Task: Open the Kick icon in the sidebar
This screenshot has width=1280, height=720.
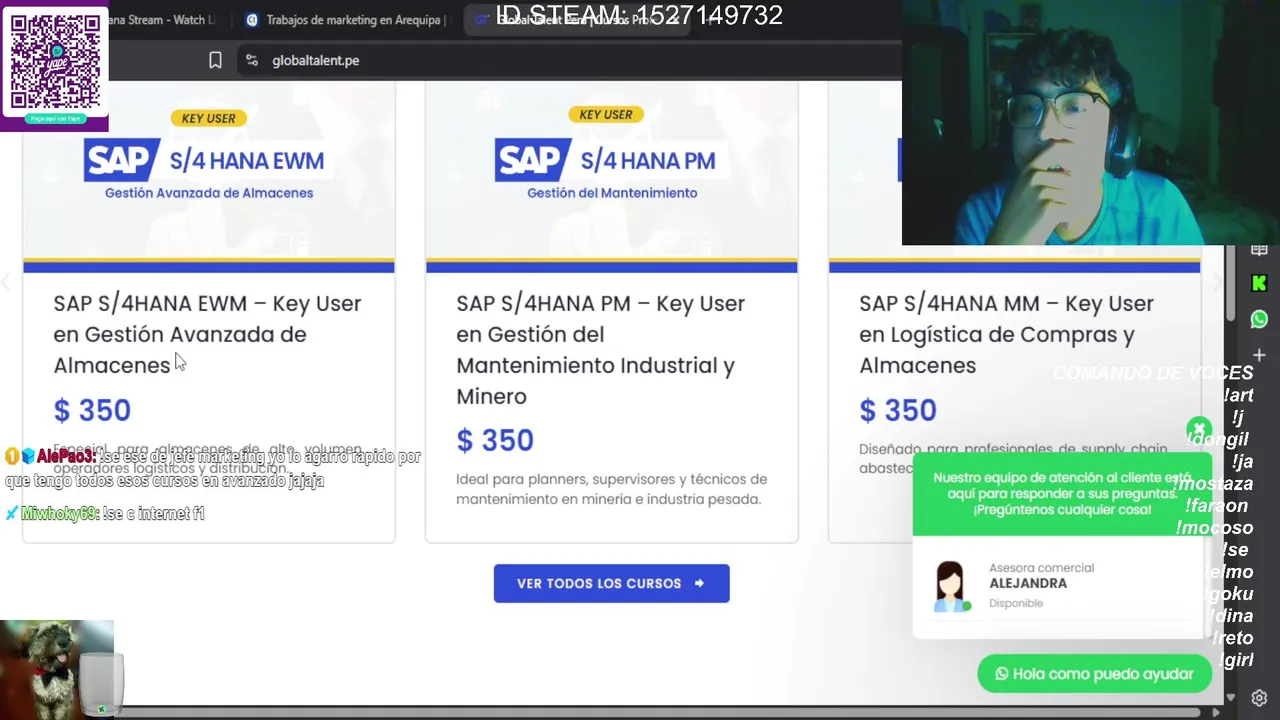Action: [x=1259, y=284]
